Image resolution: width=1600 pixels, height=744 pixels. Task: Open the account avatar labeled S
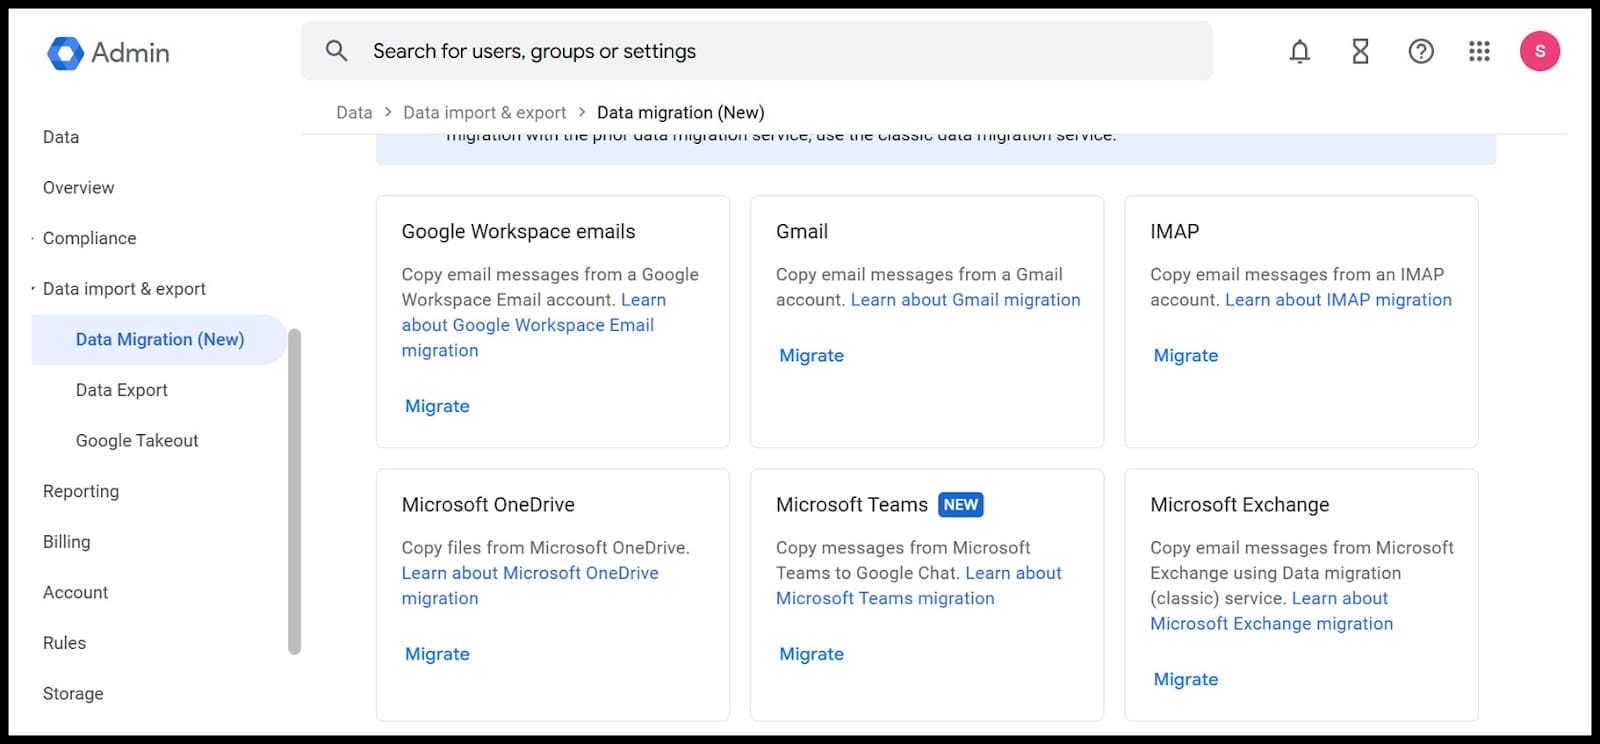(x=1539, y=51)
